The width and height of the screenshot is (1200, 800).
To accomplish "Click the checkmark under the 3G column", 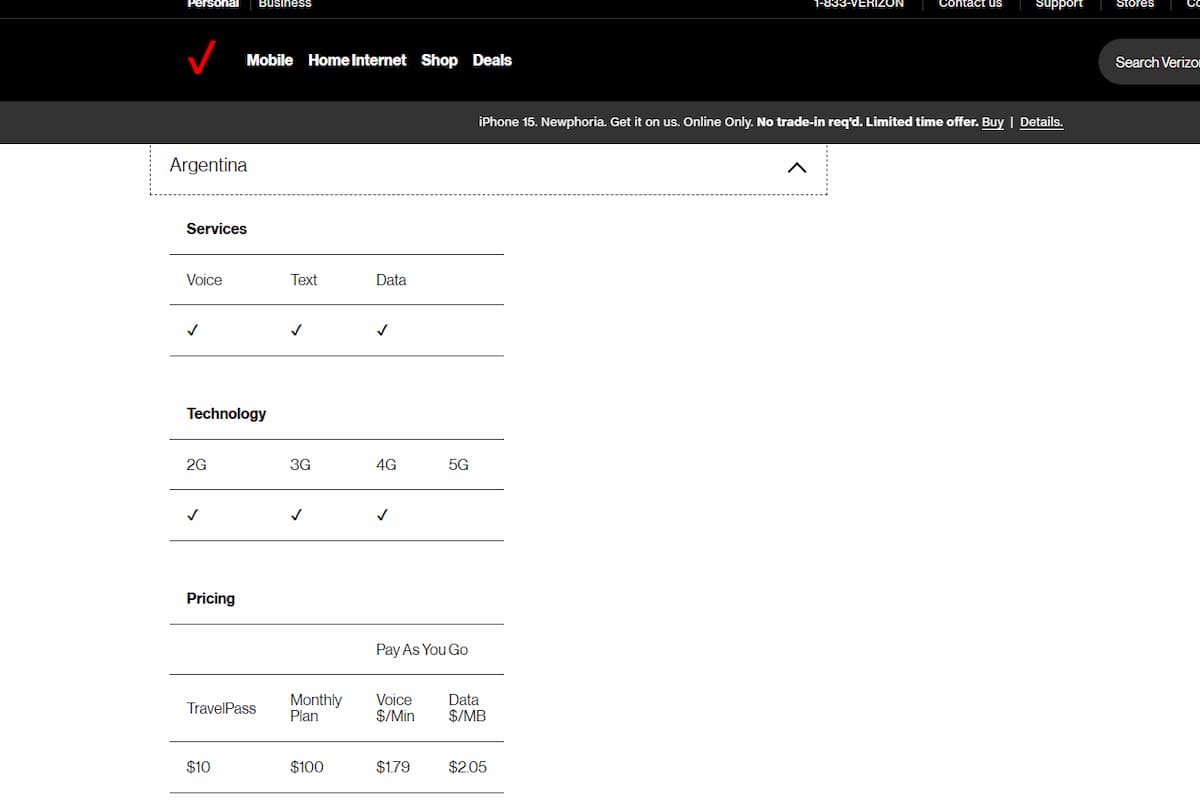I will [x=296, y=515].
